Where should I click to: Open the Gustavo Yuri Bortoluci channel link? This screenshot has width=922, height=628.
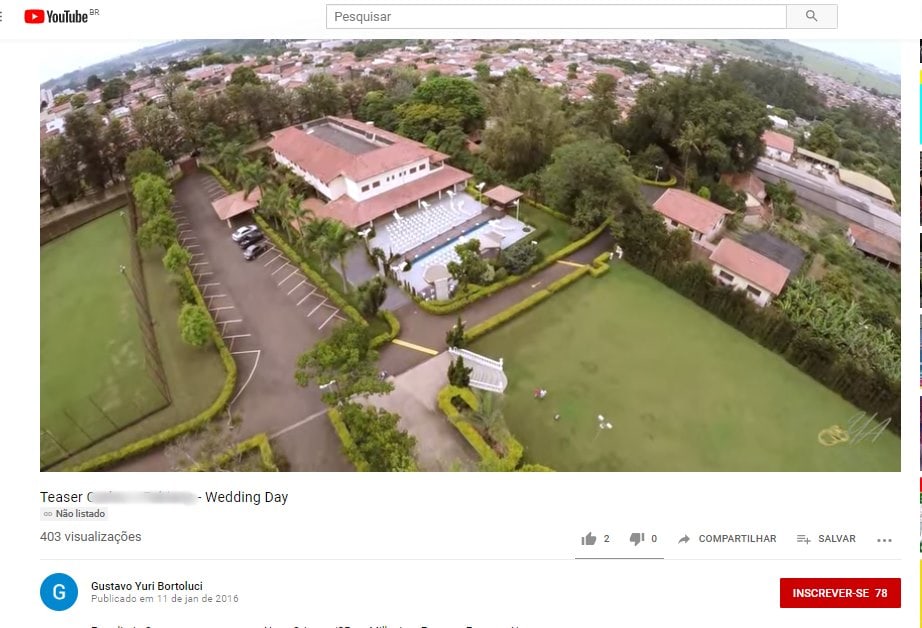click(x=147, y=586)
